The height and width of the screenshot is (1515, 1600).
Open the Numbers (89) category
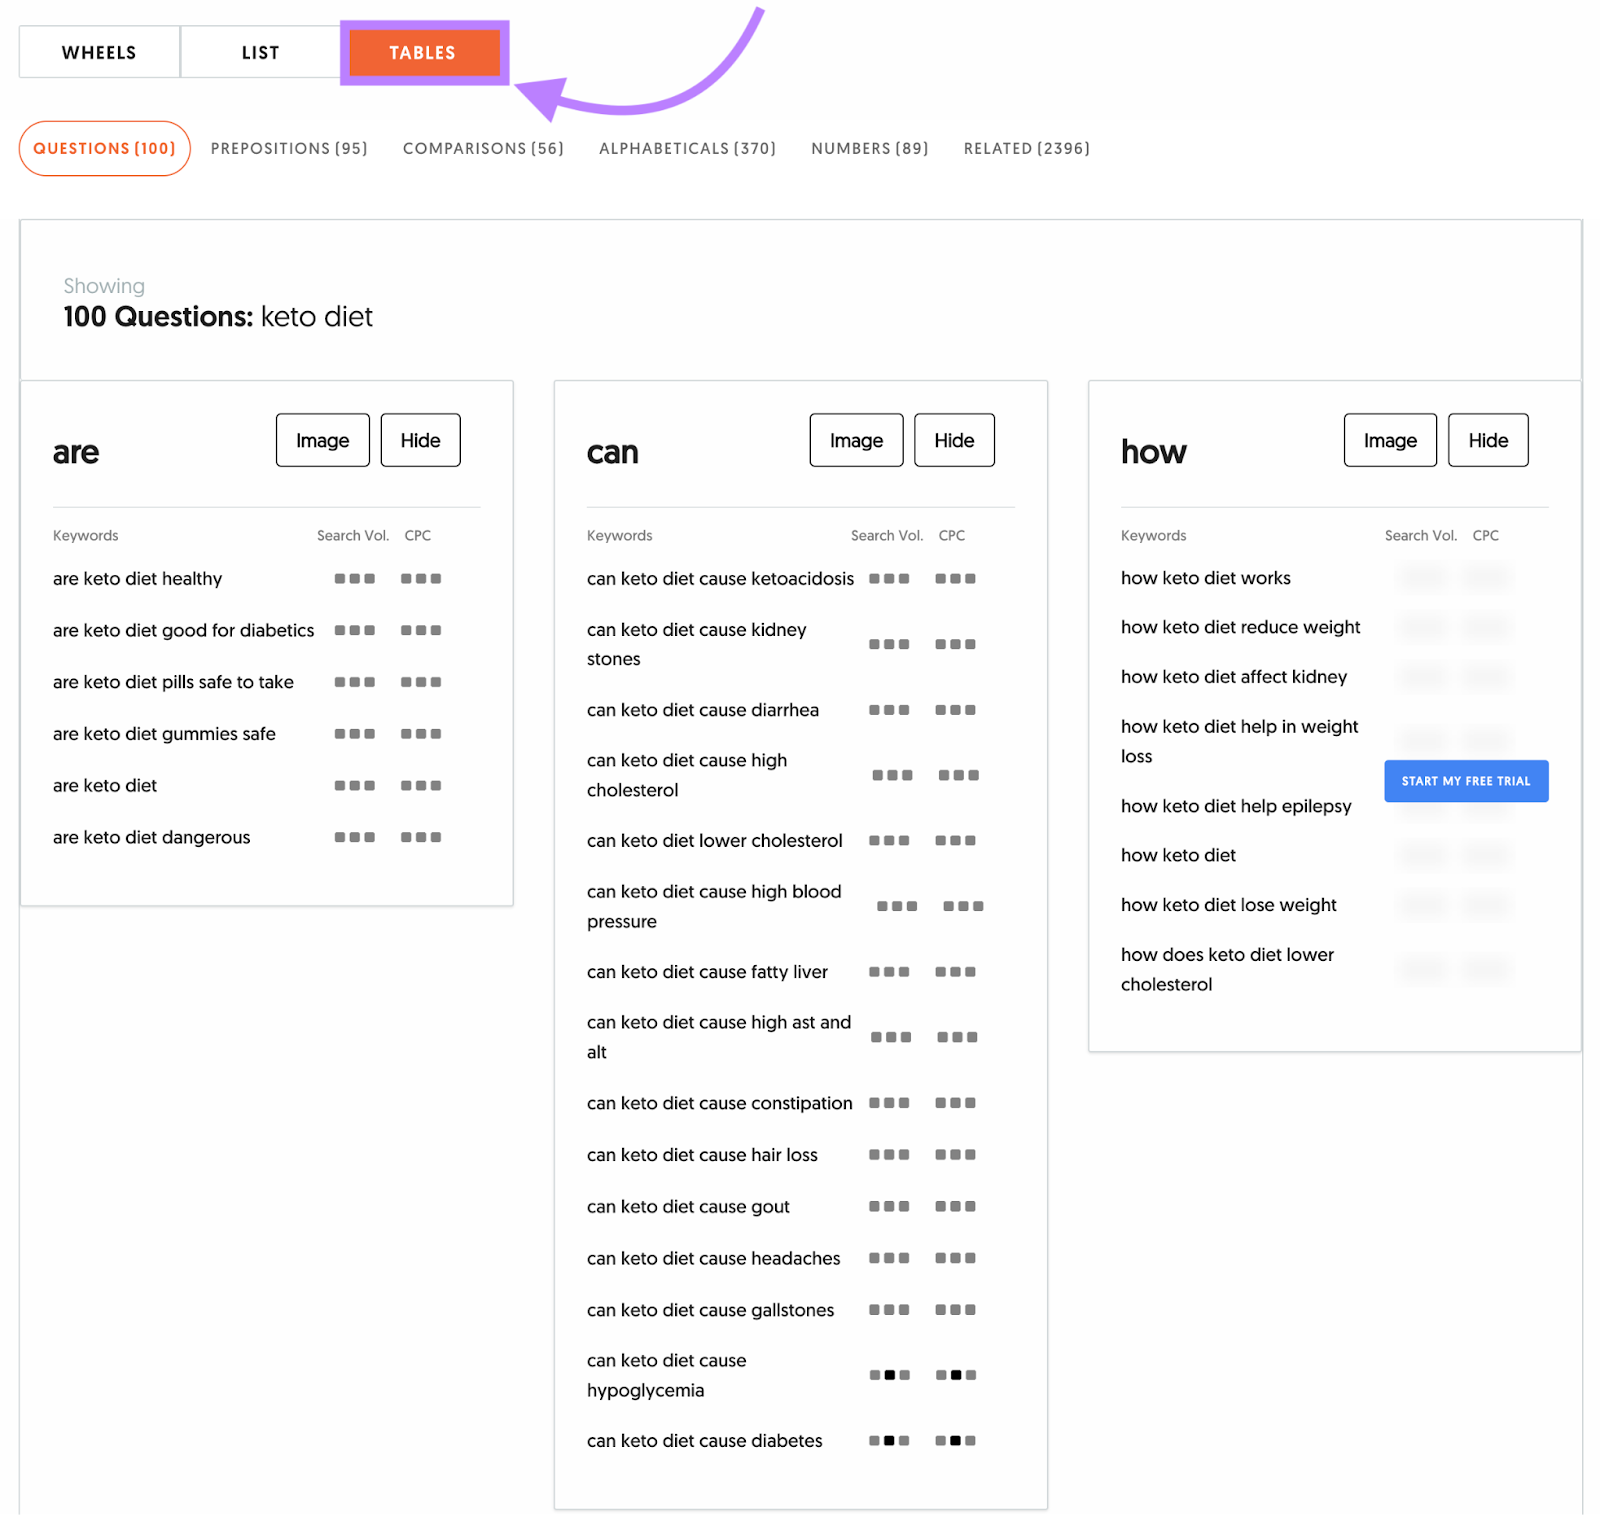[870, 148]
